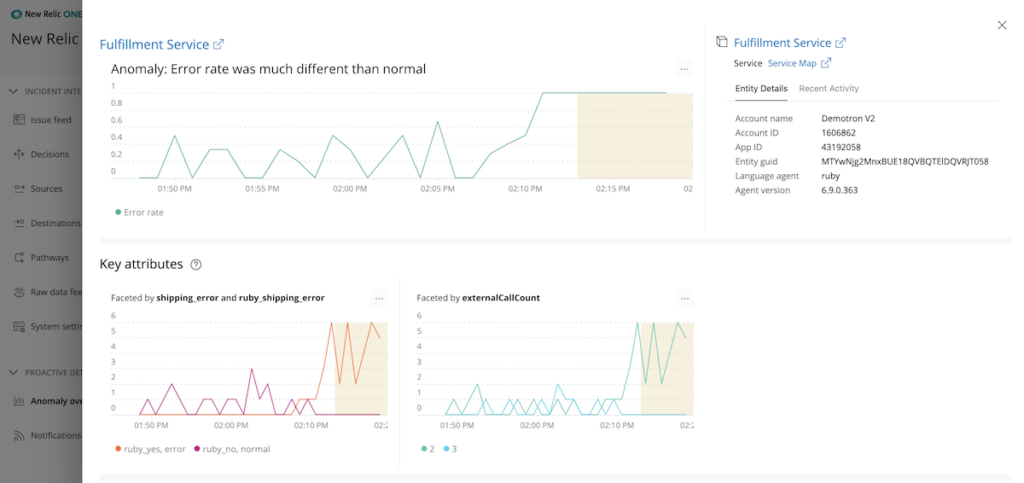Switch to the Entity Details tab

(x=761, y=88)
